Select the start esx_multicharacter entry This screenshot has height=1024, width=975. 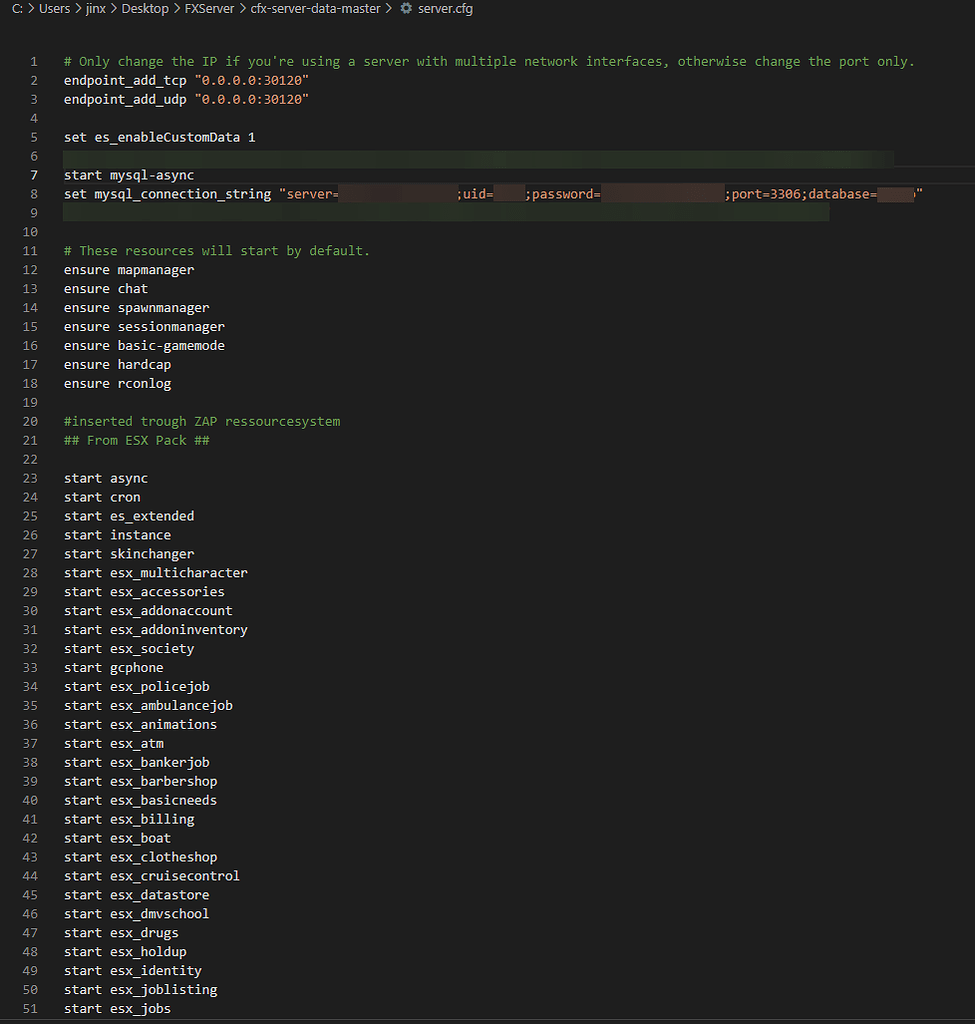coord(155,572)
